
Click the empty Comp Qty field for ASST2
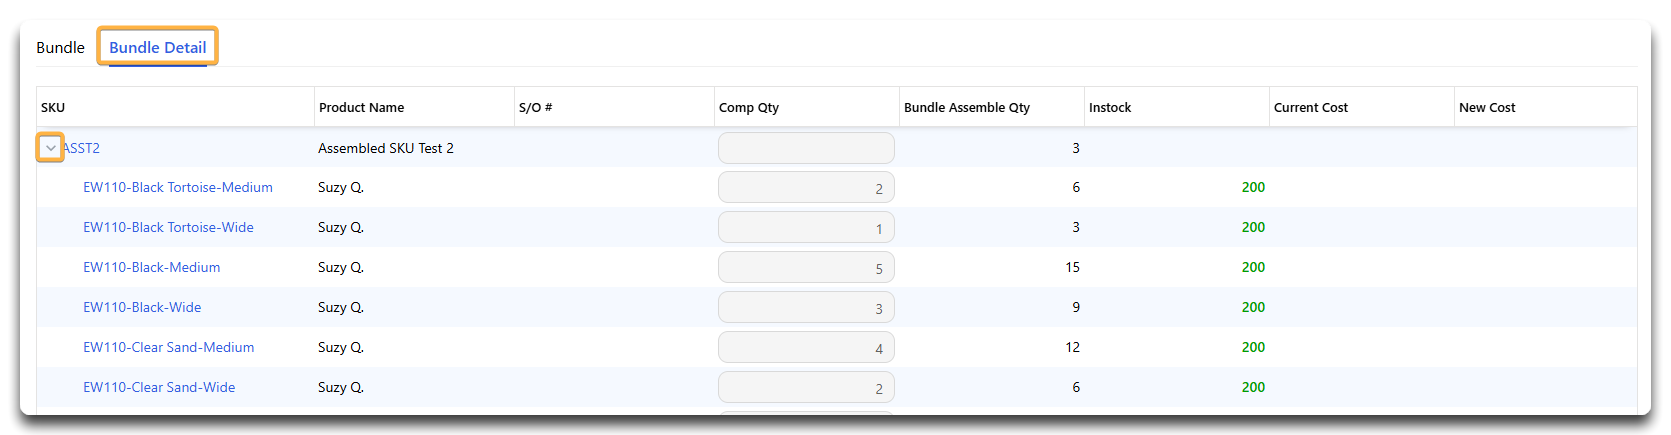click(806, 148)
